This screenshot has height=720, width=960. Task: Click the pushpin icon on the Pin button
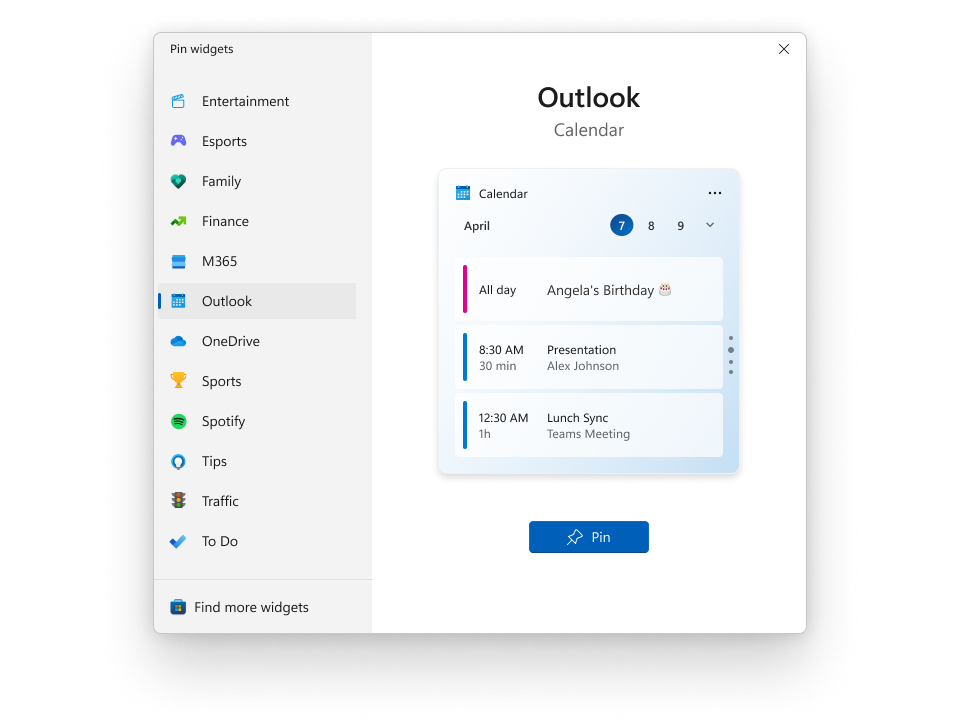(575, 538)
